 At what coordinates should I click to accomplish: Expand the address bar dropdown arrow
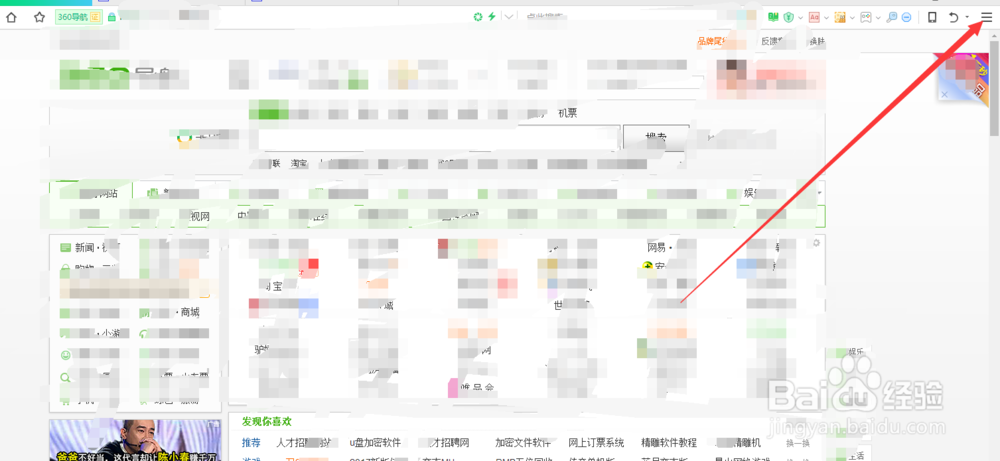509,17
